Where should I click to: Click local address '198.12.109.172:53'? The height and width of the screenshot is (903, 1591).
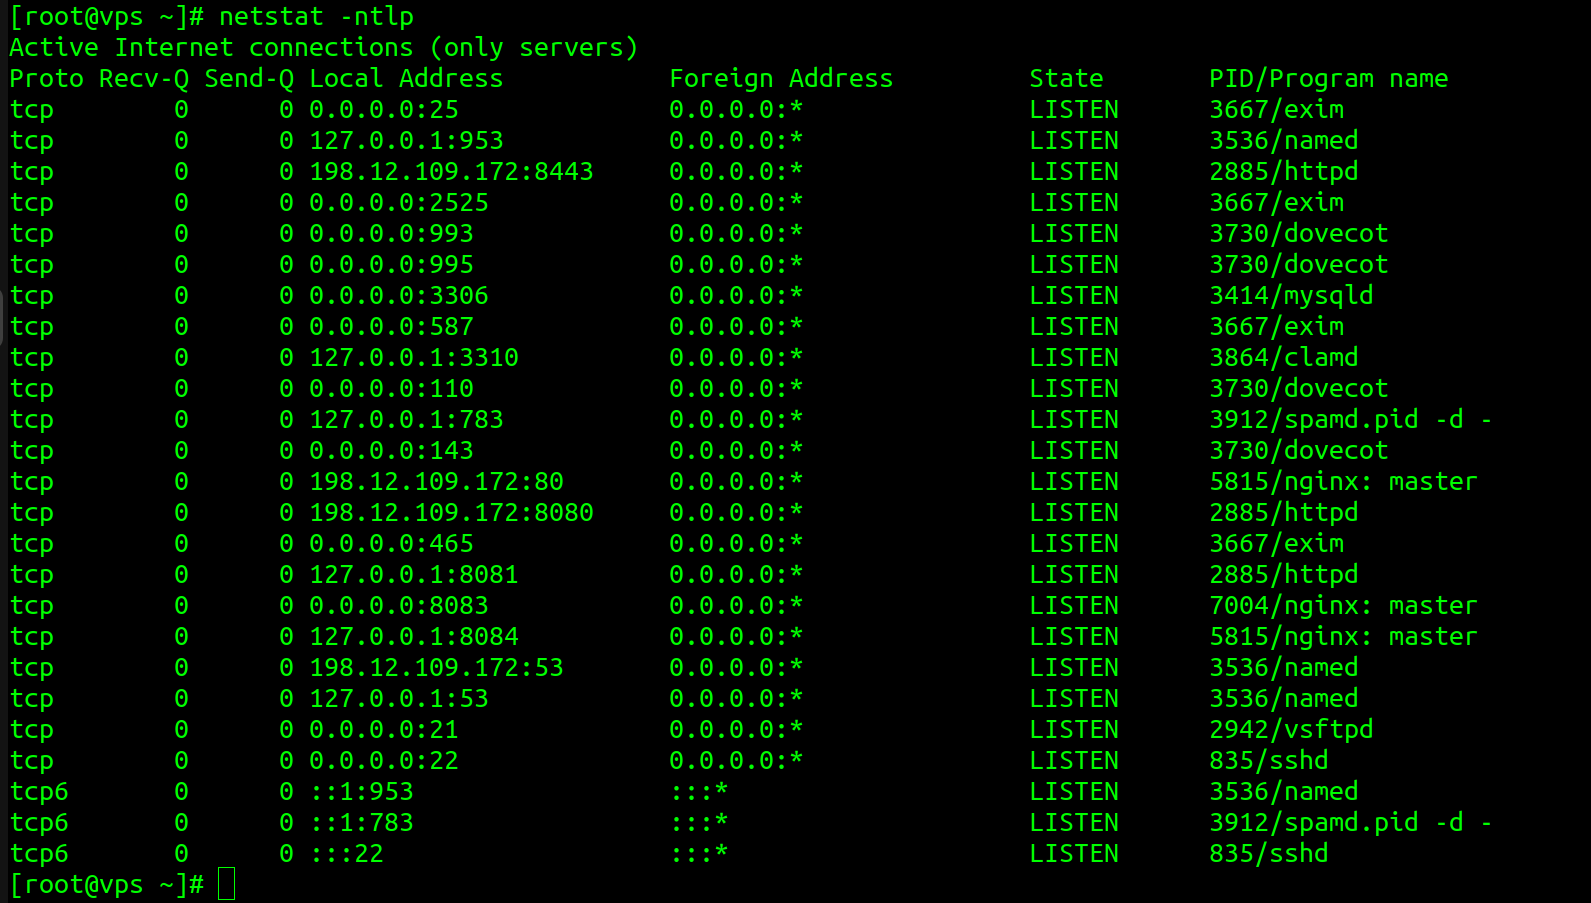(x=436, y=668)
